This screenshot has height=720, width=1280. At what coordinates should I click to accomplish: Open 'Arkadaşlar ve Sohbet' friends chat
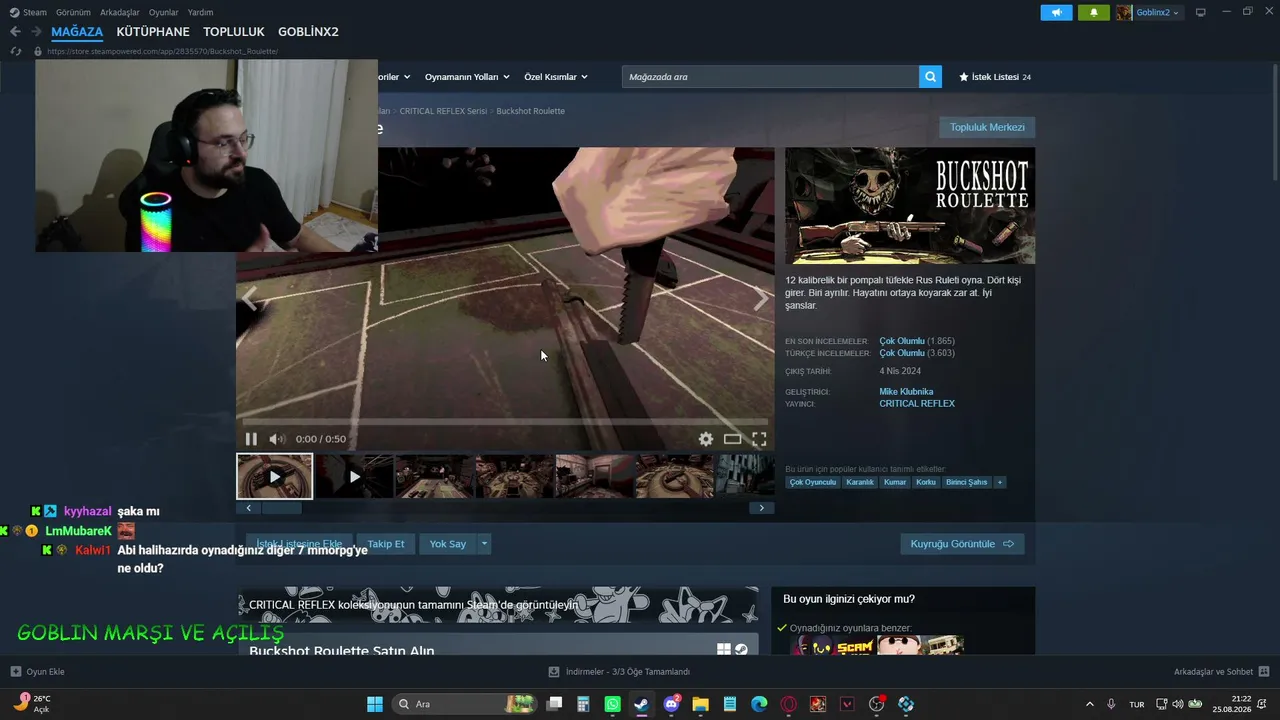pyautogui.click(x=1222, y=672)
